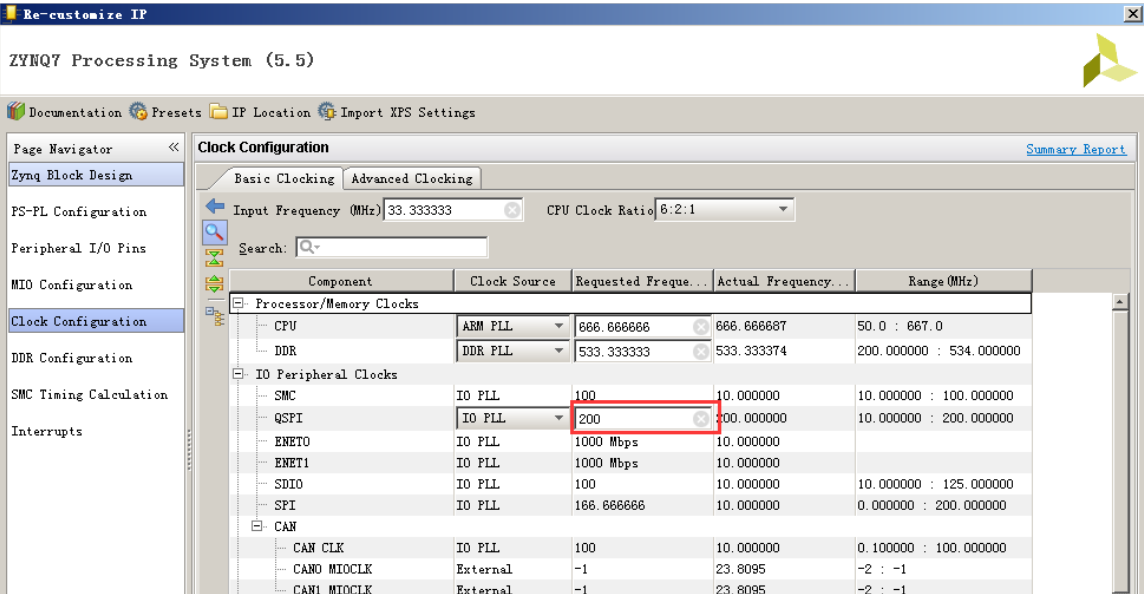1144x594 pixels.
Task: Toggle the magnifier search icon
Action: pos(214,233)
